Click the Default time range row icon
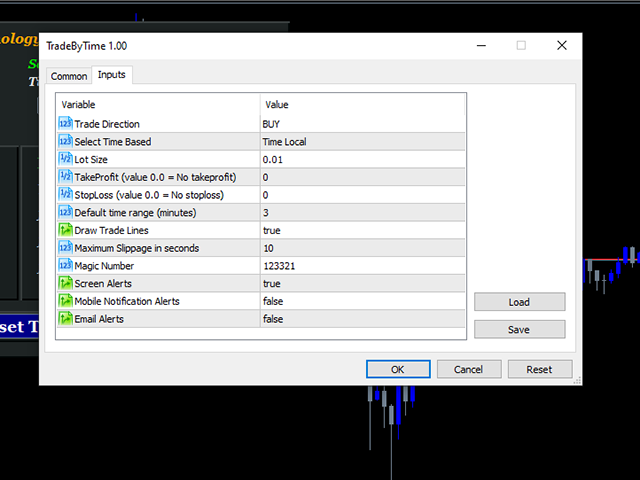 coord(65,212)
